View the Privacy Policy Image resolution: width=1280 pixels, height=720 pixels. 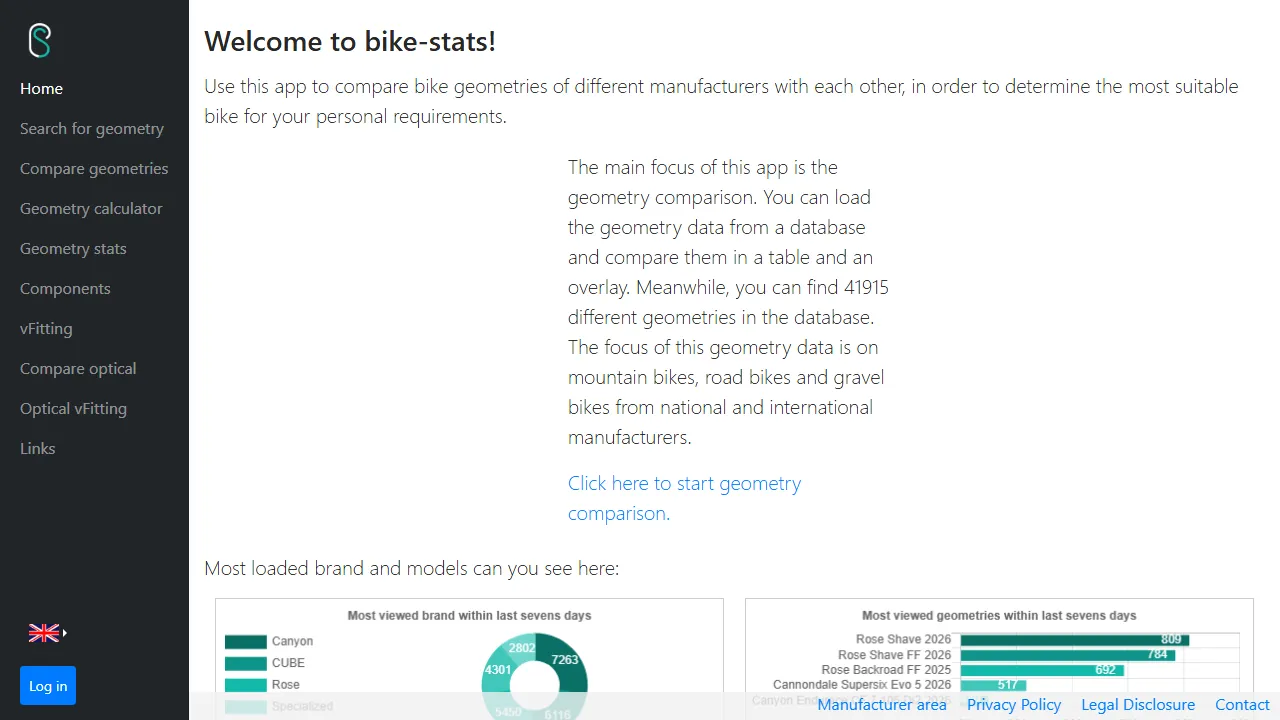pos(1013,705)
